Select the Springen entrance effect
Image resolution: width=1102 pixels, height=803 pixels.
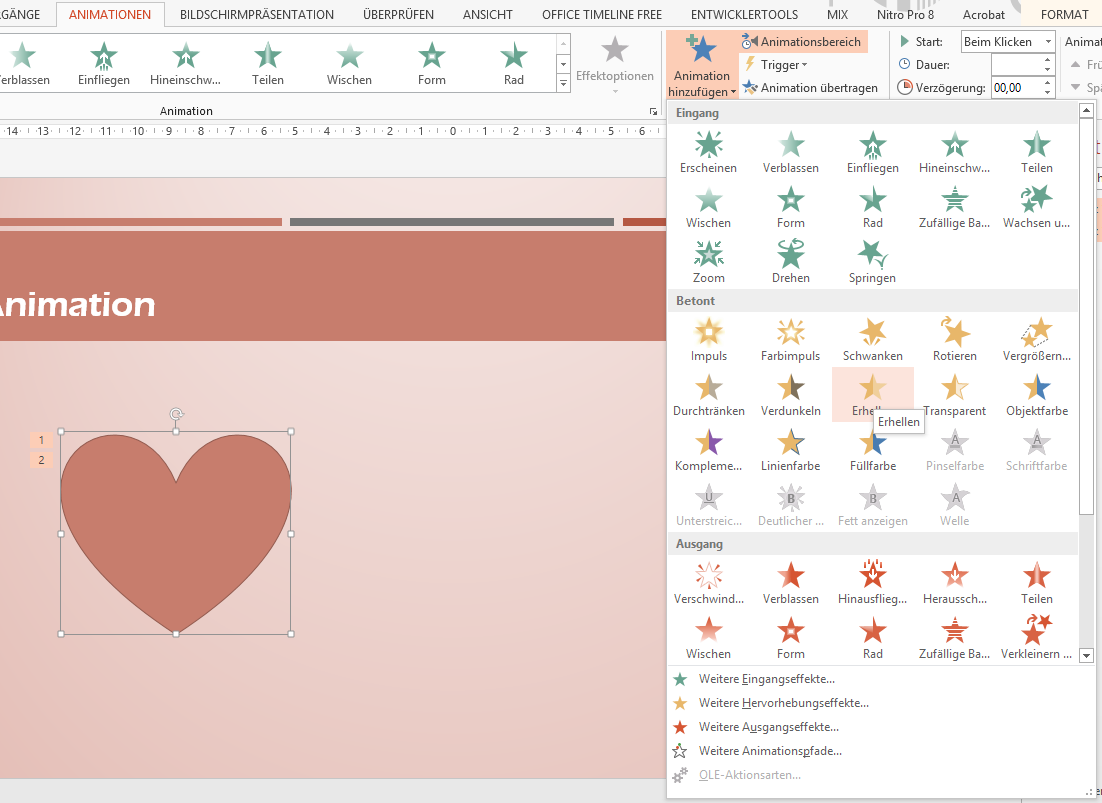pos(872,262)
